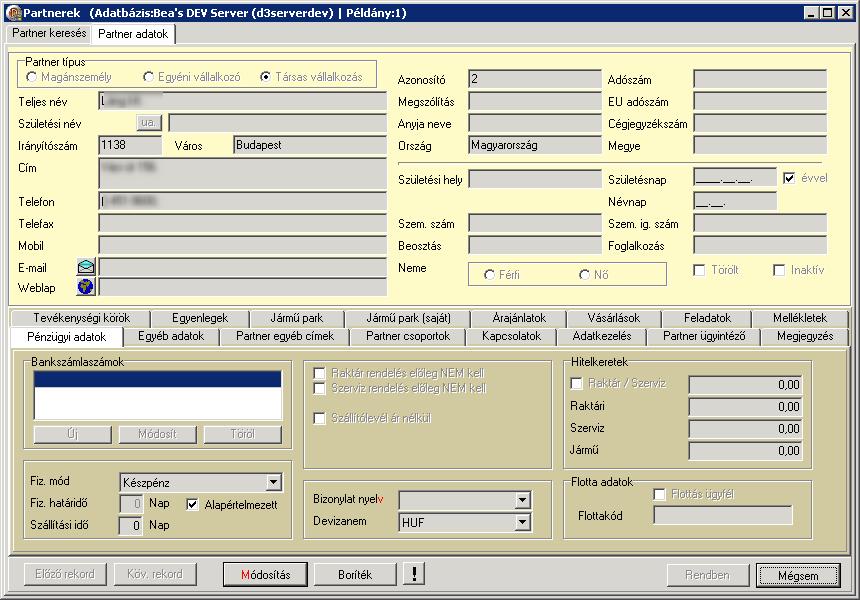Open the webpage globe icon
The width and height of the screenshot is (860, 600).
(x=86, y=287)
